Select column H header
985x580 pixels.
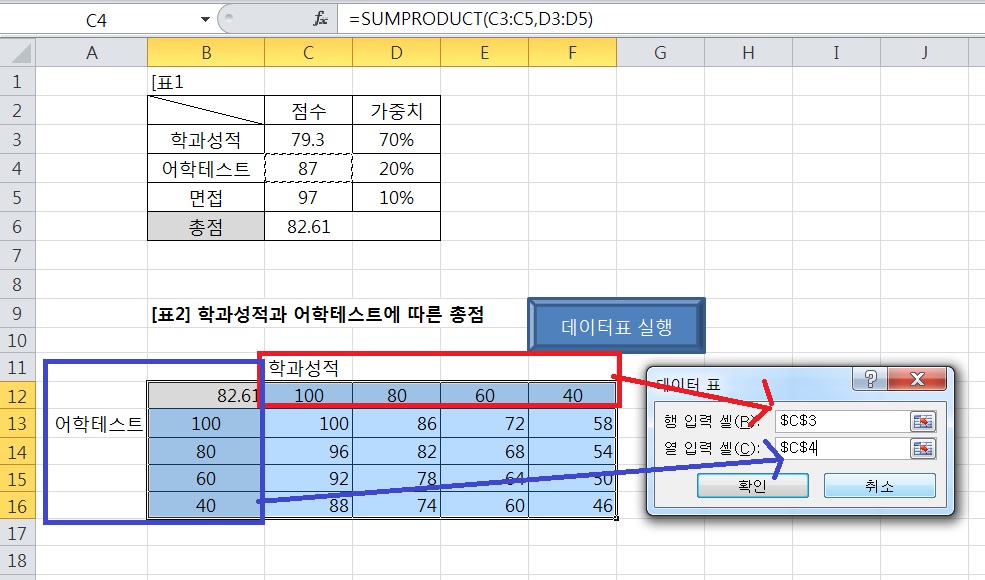(748, 53)
